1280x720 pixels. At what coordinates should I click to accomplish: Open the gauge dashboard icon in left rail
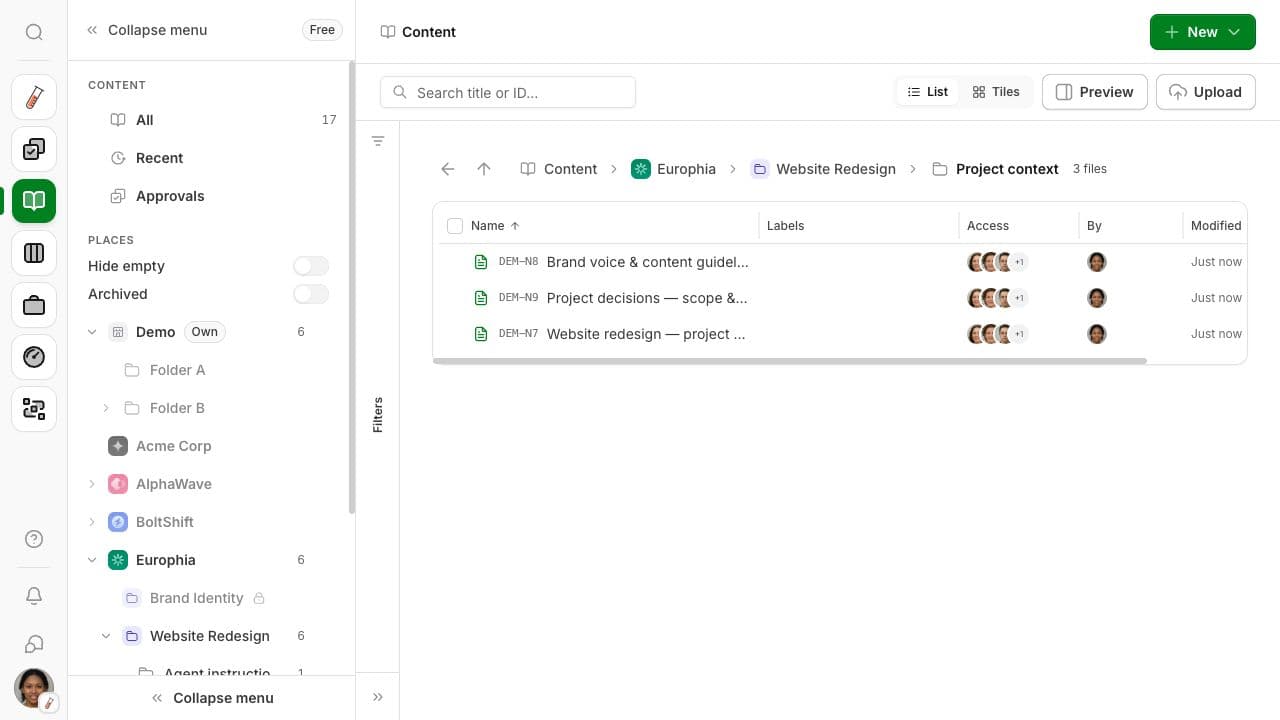34,357
